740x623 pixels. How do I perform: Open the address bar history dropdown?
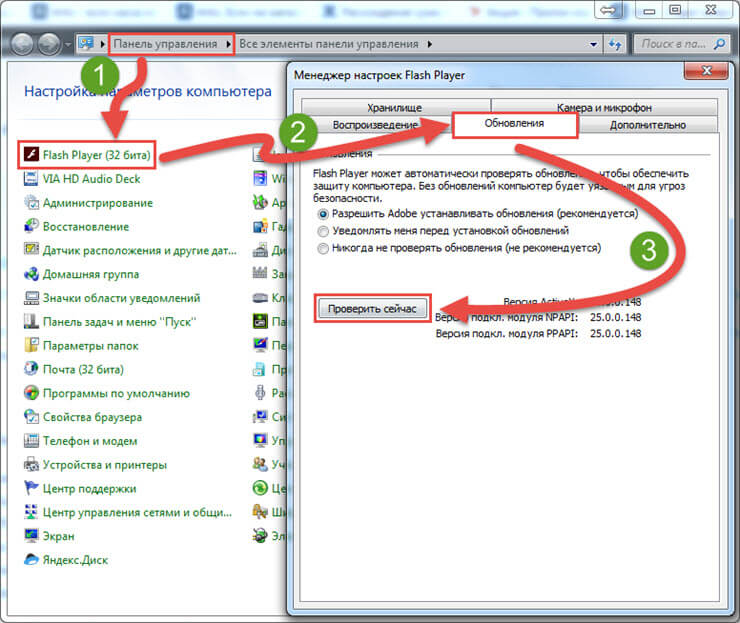click(x=593, y=44)
